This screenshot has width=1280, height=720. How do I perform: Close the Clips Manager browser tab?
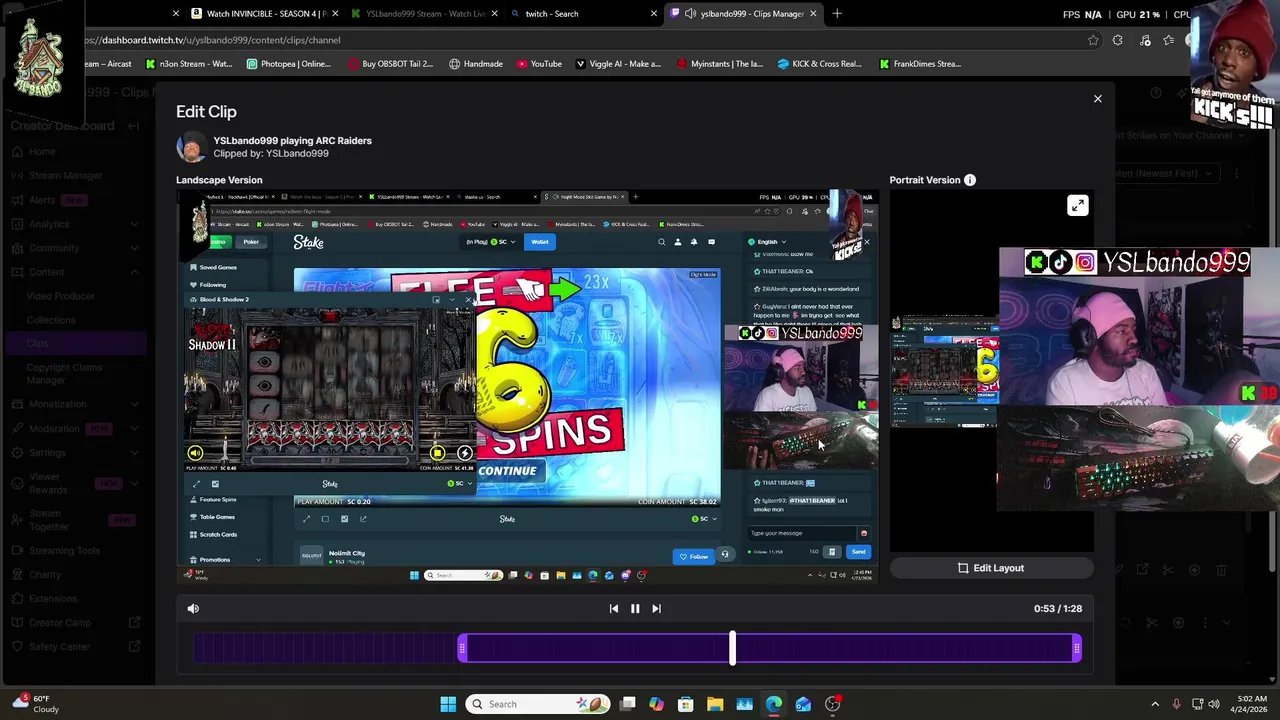click(813, 14)
